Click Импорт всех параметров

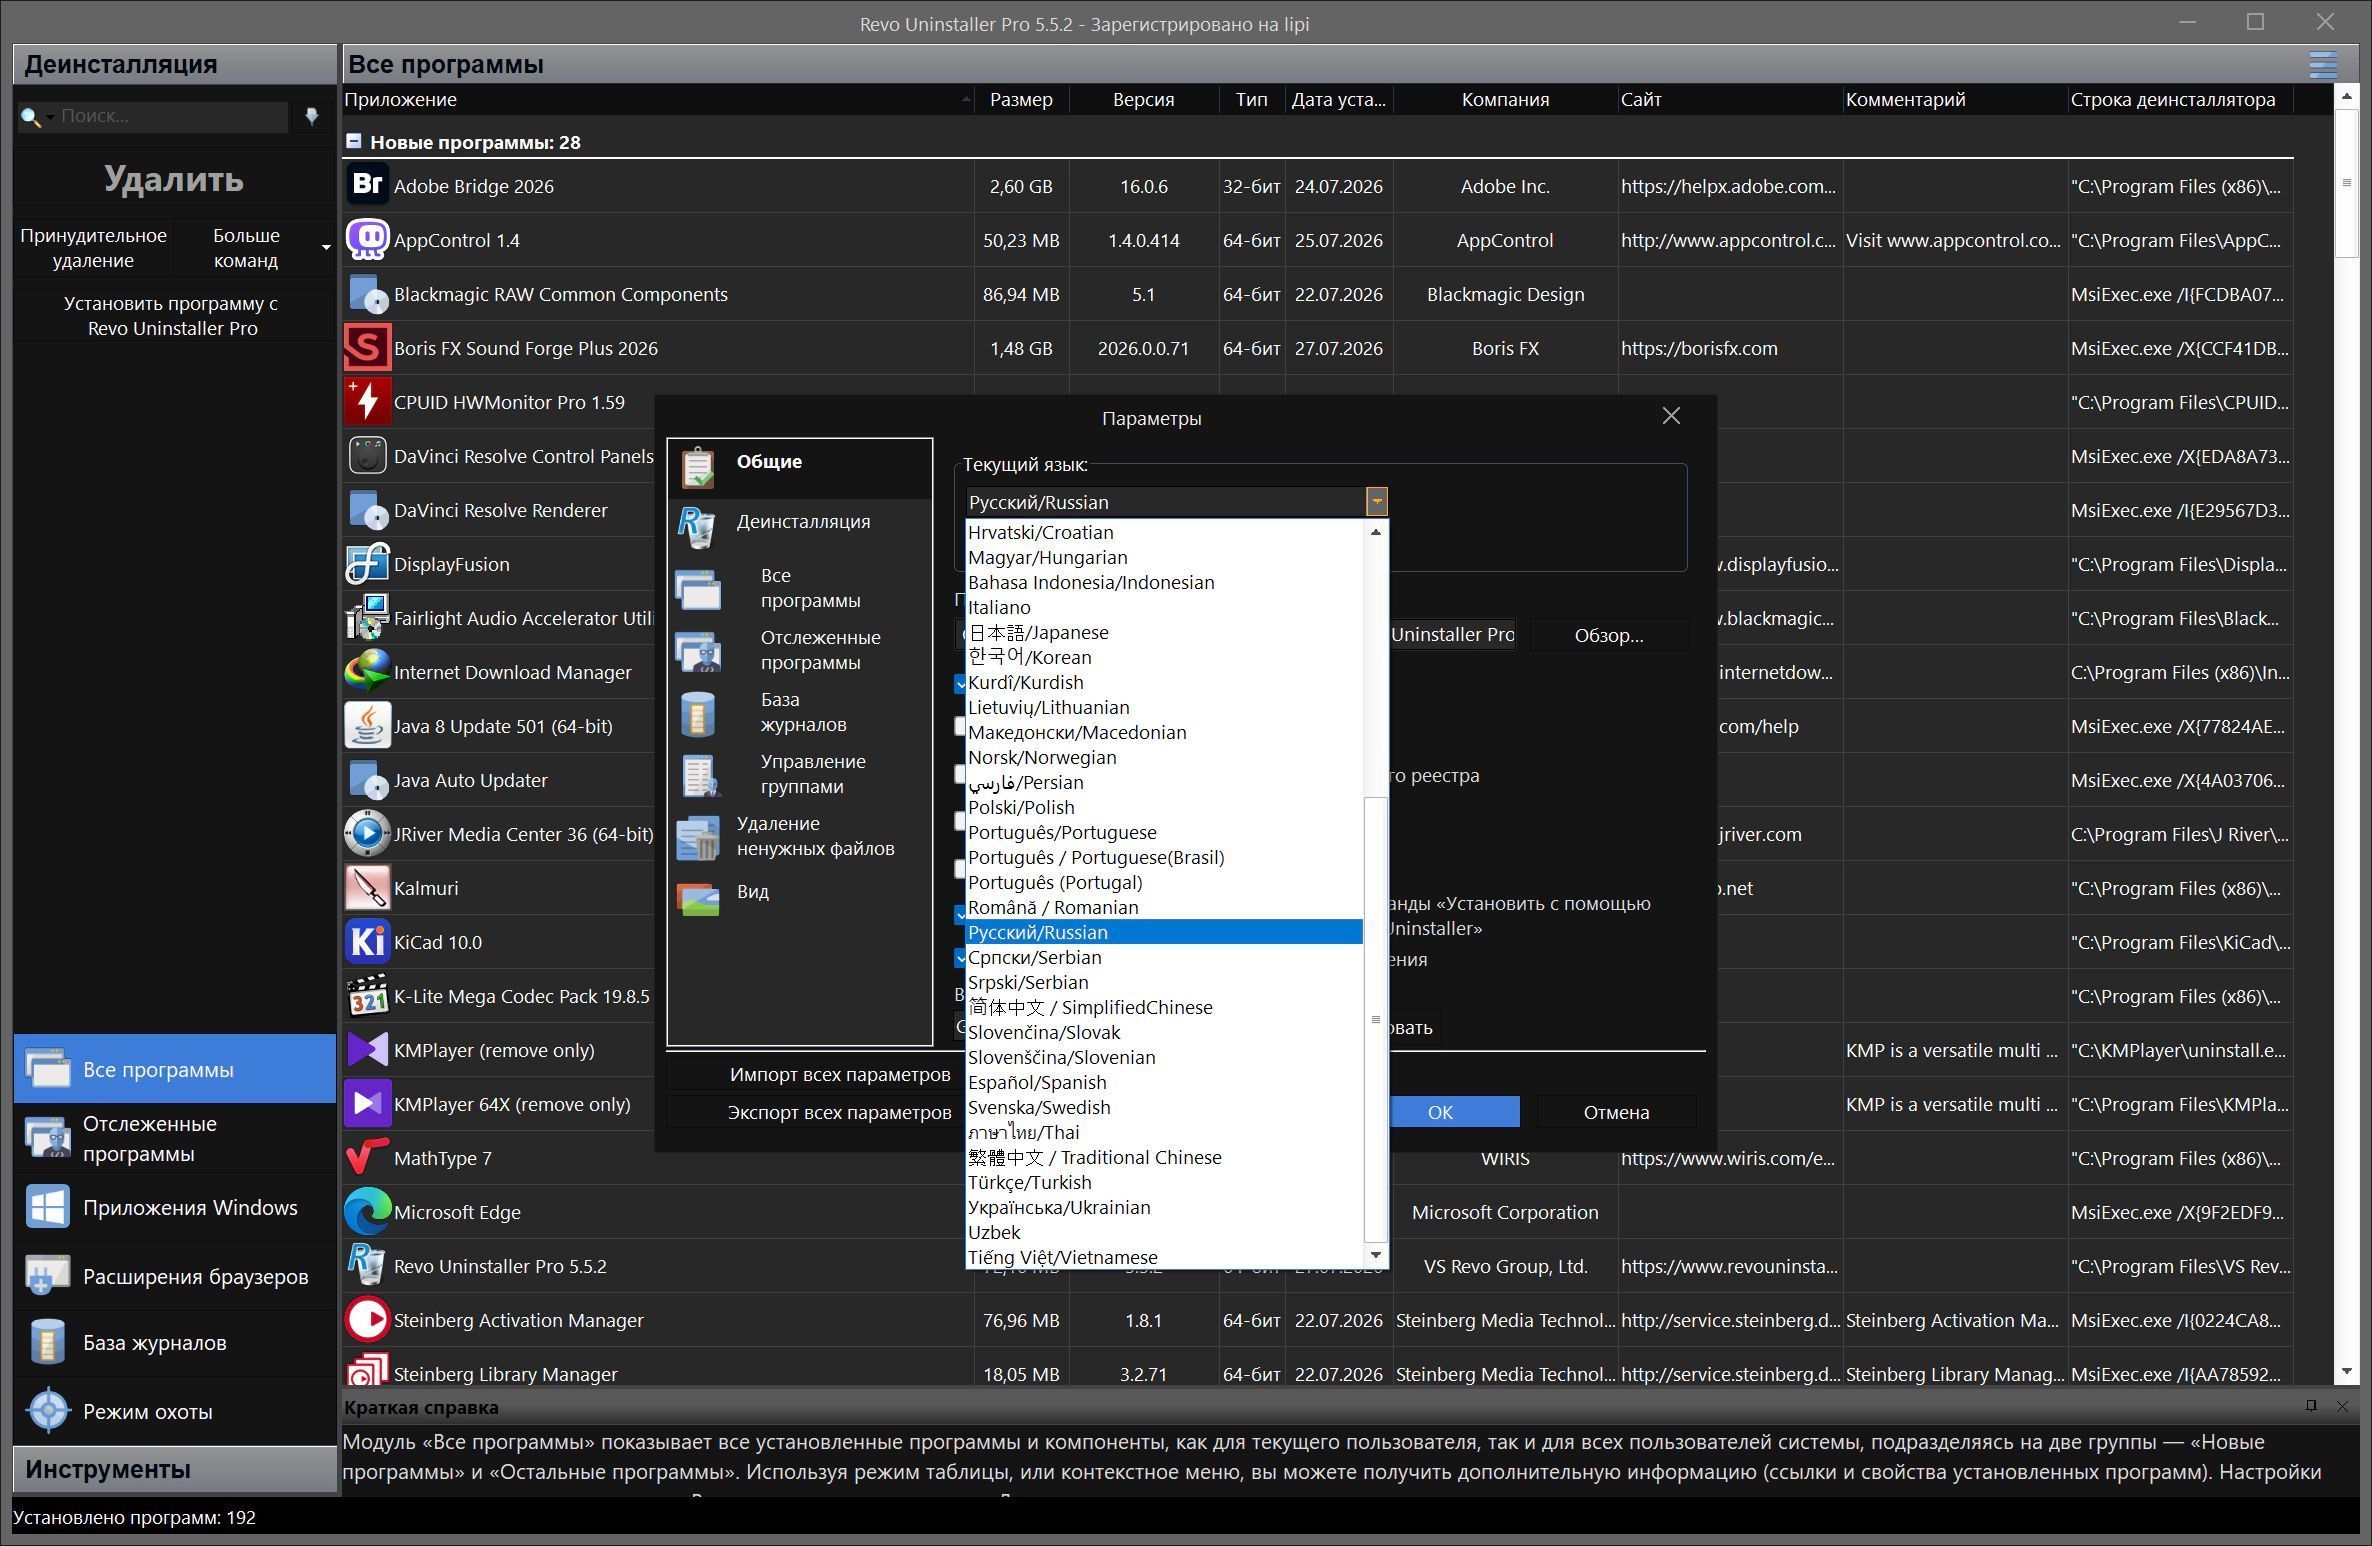tap(839, 1074)
